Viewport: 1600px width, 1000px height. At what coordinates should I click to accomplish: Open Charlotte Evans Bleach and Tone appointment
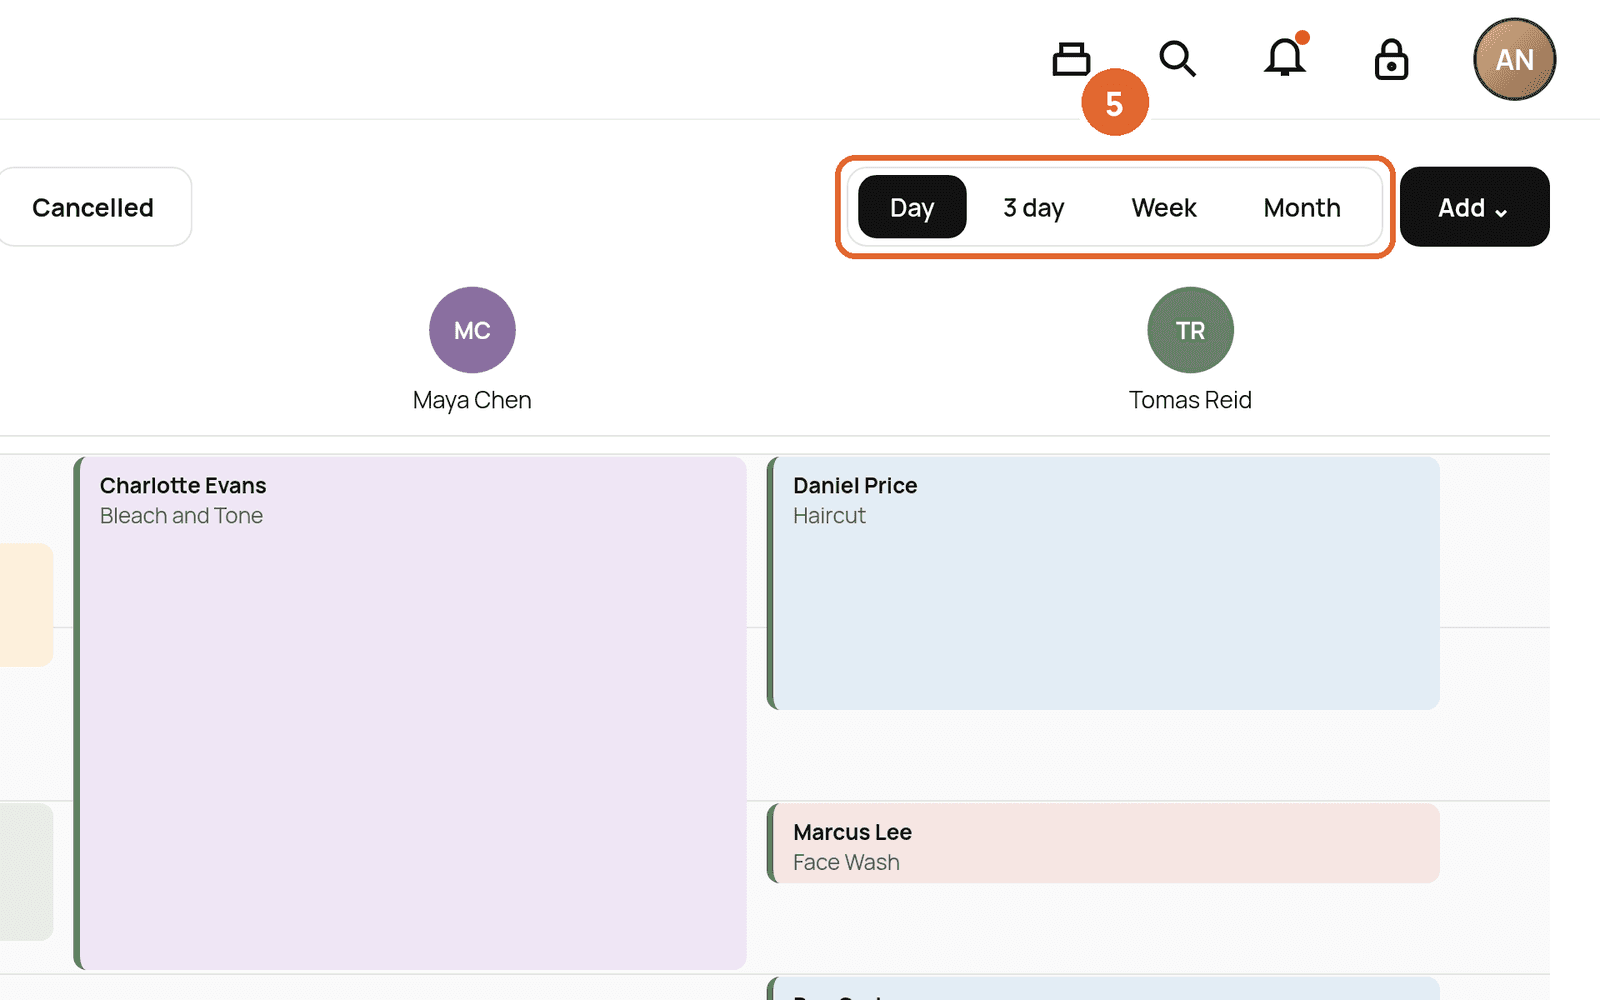[411, 713]
